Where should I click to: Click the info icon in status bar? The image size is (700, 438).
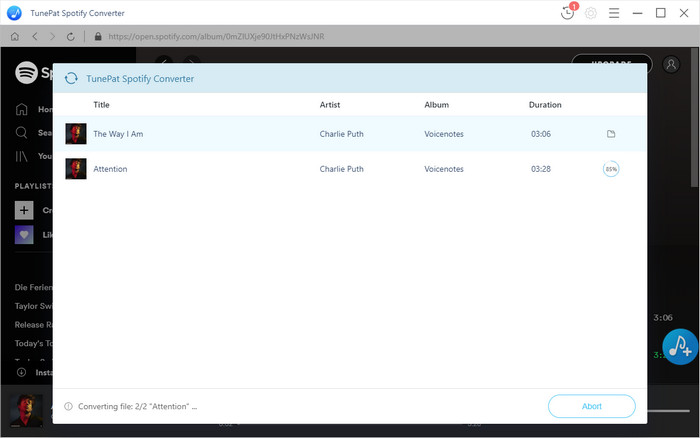(x=68, y=406)
